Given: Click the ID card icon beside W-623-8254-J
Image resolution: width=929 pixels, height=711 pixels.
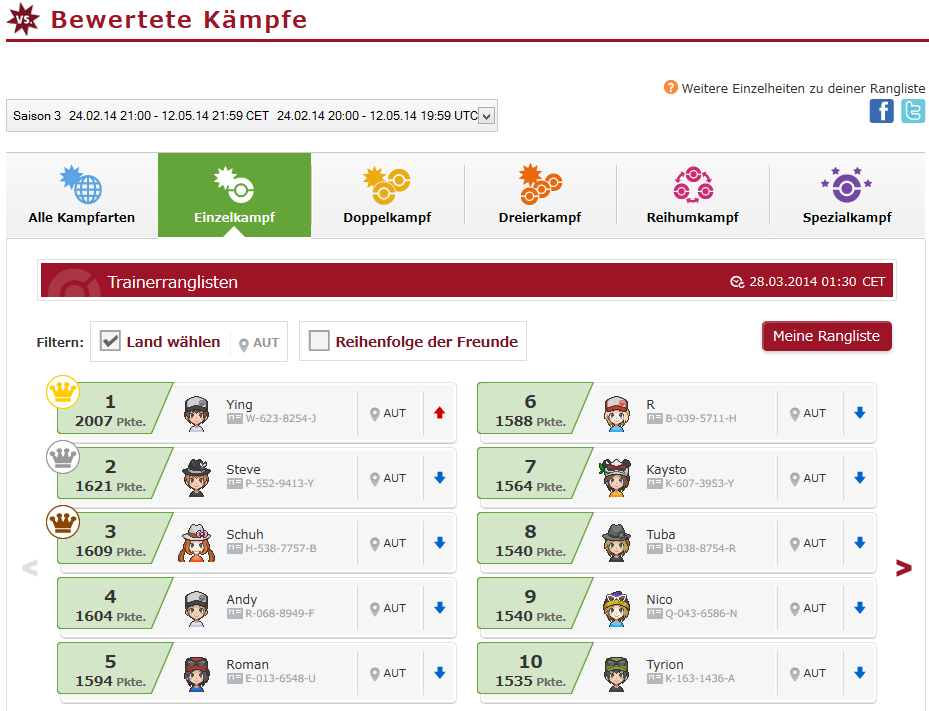Looking at the screenshot, I should click(x=235, y=418).
